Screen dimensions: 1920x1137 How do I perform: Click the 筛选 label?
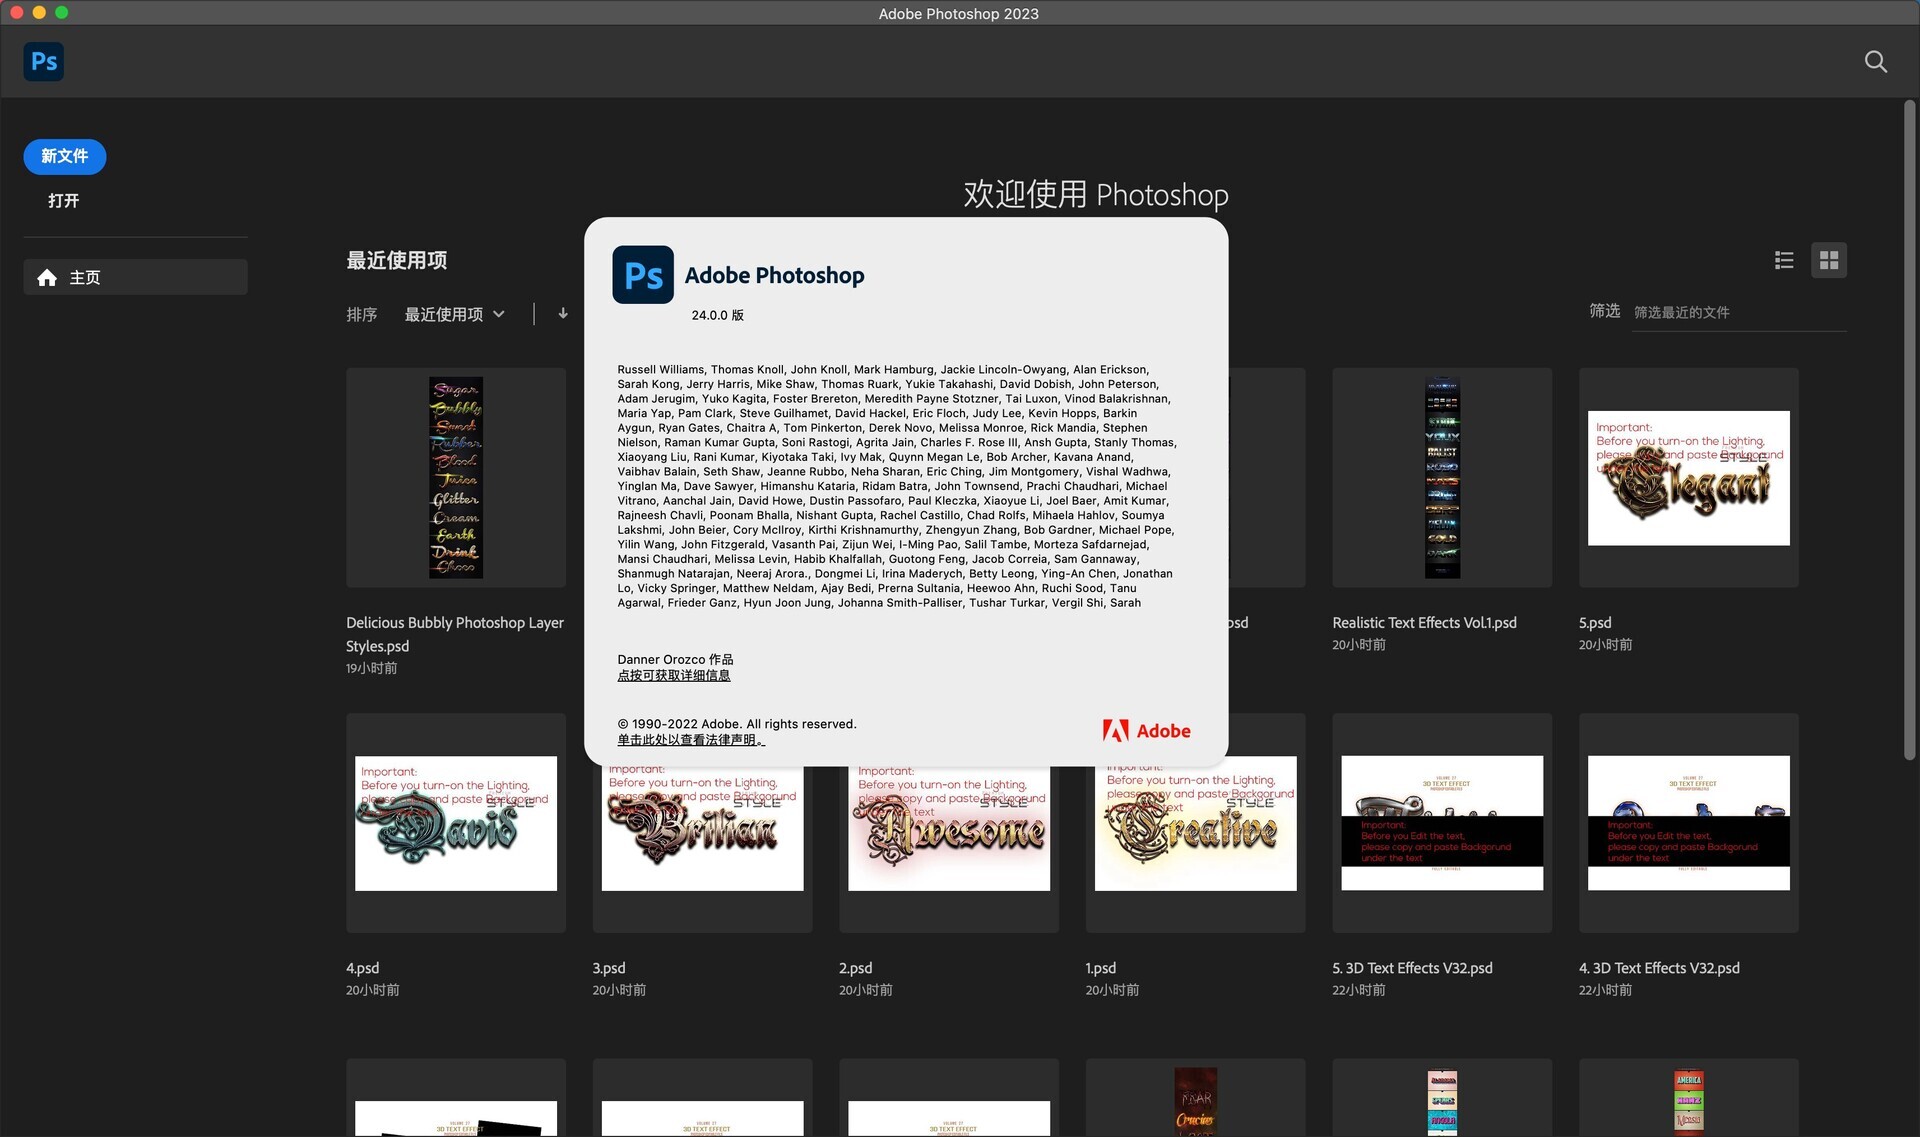point(1605,311)
